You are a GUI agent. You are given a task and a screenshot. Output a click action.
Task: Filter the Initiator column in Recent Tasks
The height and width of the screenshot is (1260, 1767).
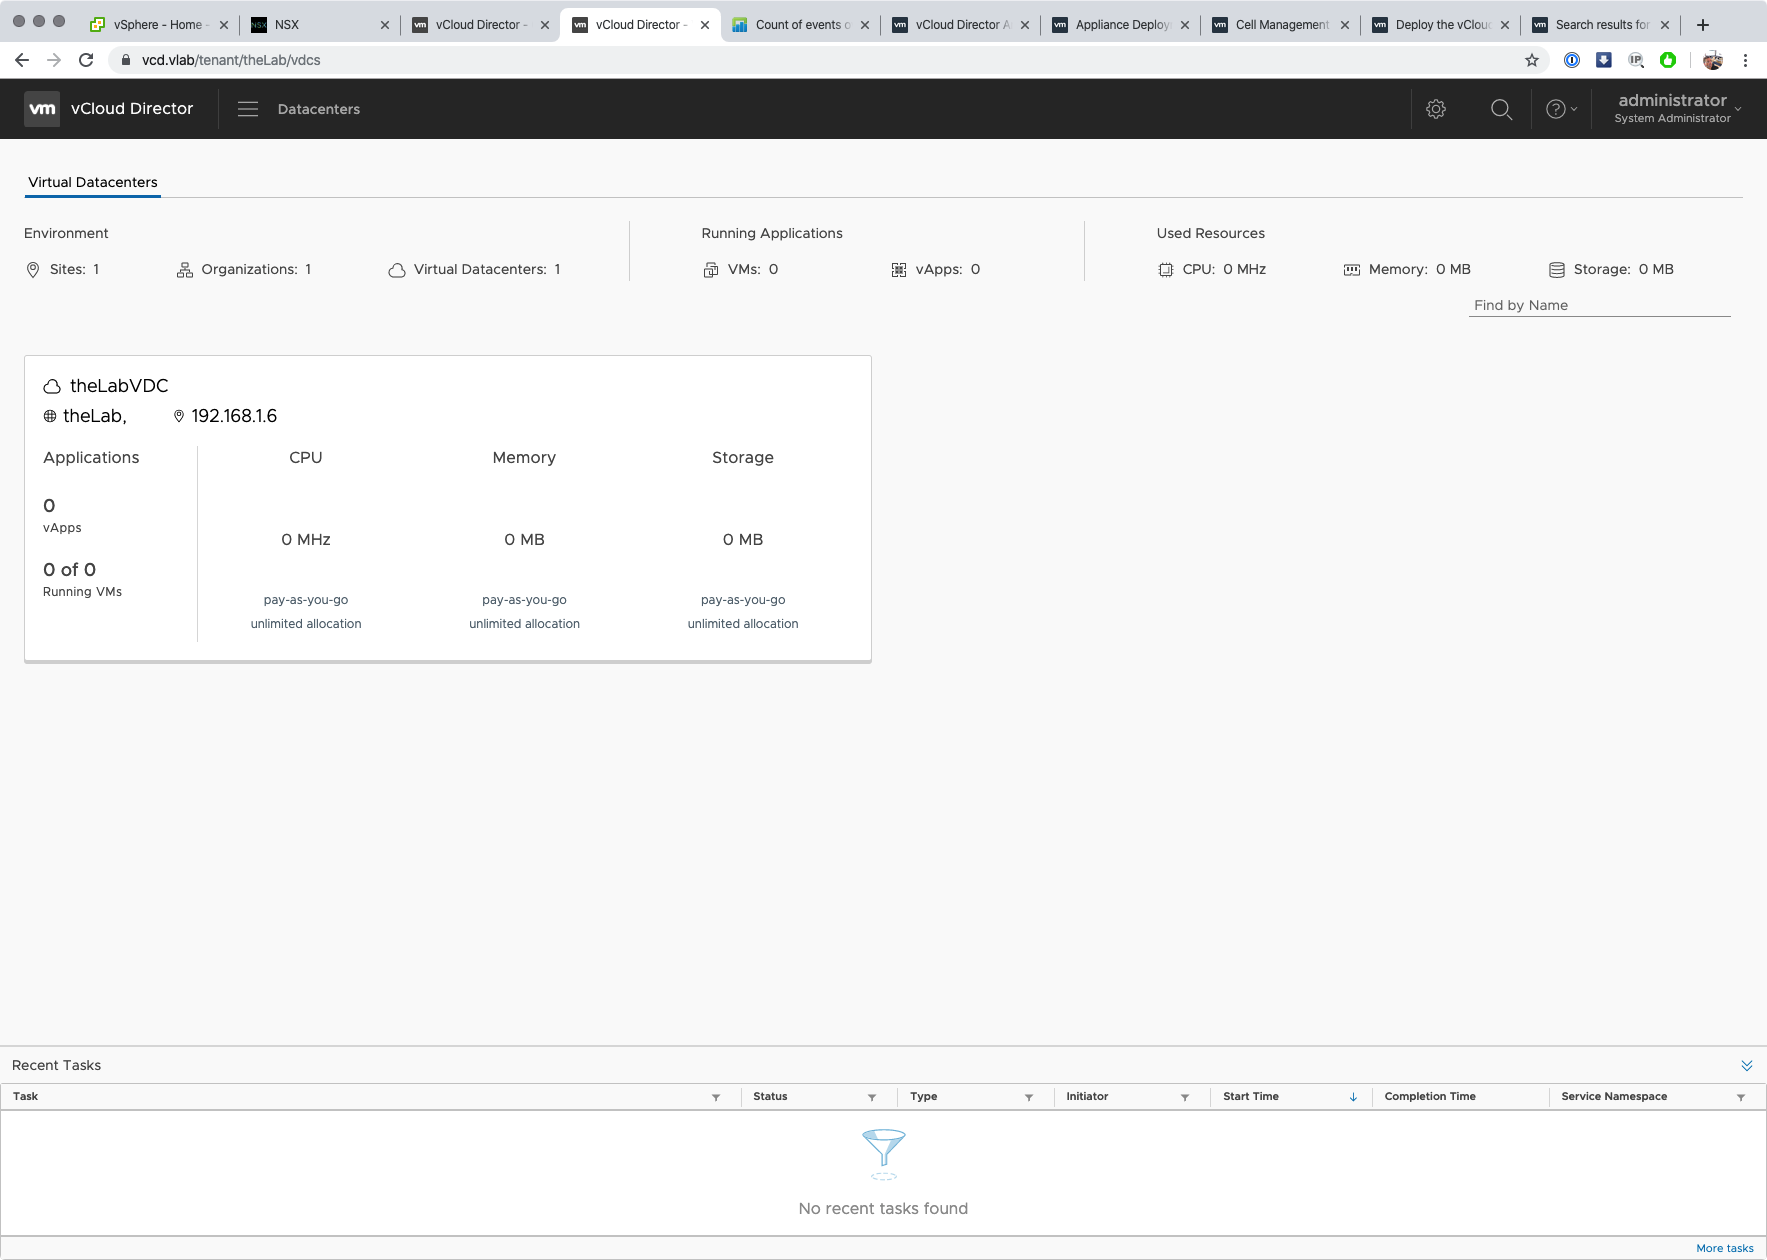pos(1185,1097)
